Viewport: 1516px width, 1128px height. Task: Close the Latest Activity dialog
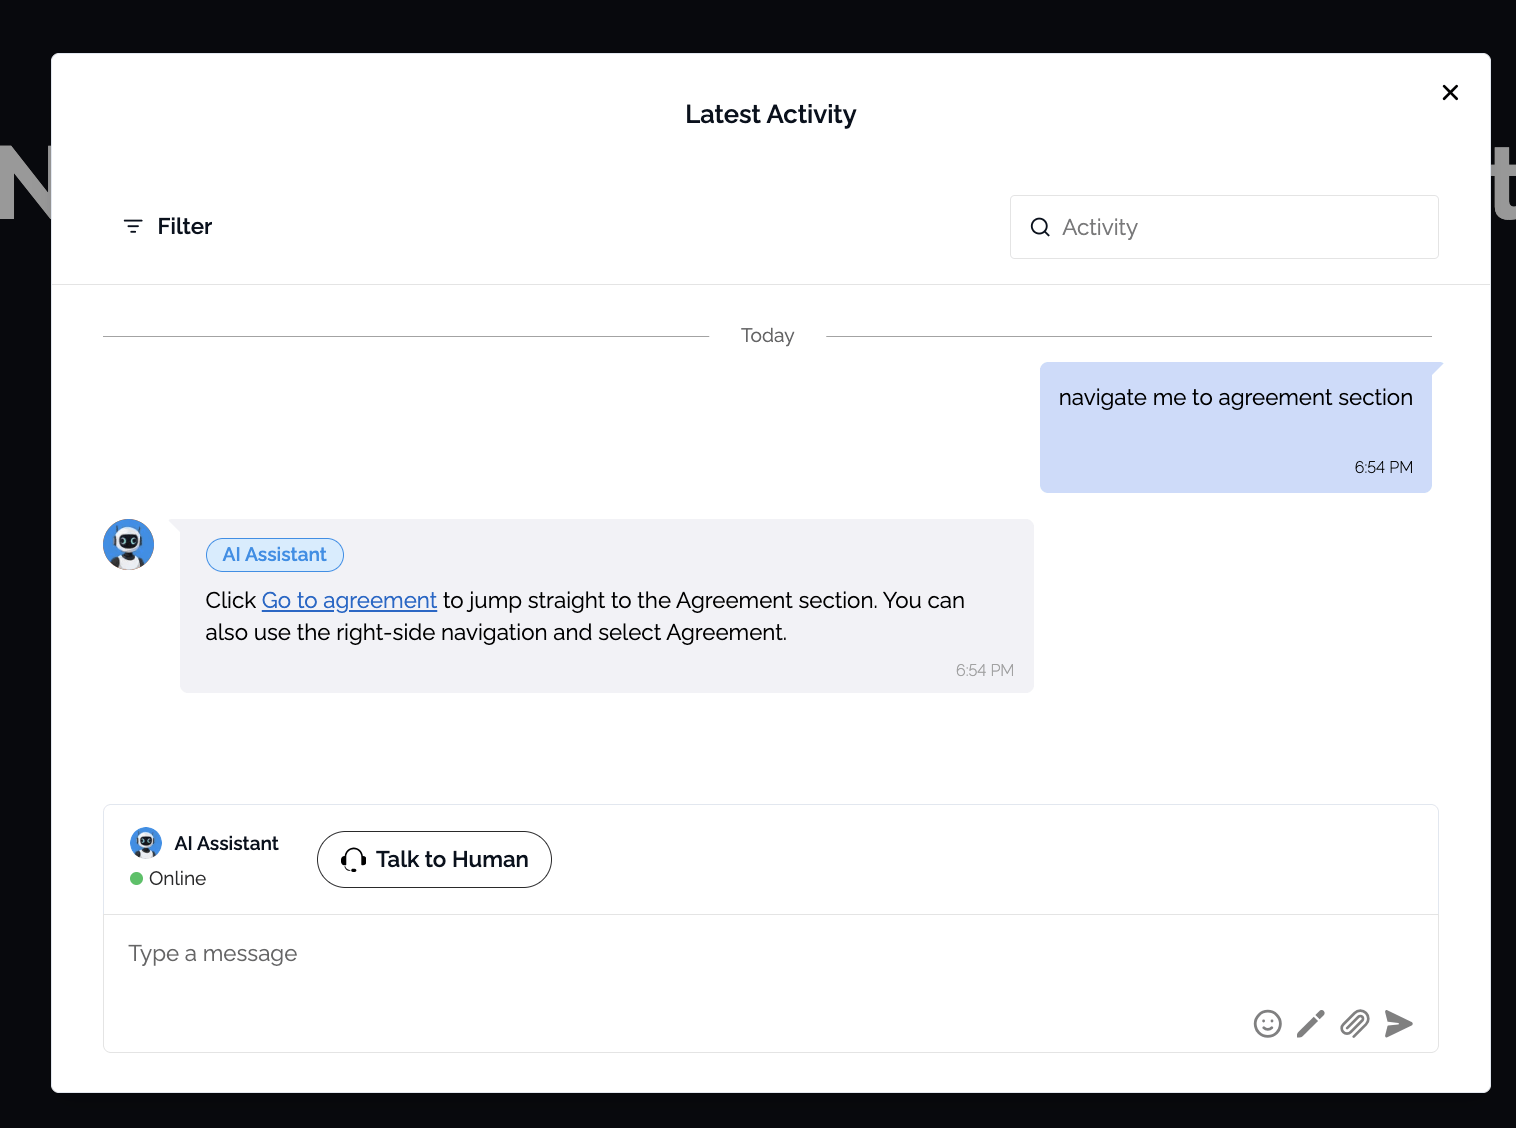click(x=1450, y=93)
